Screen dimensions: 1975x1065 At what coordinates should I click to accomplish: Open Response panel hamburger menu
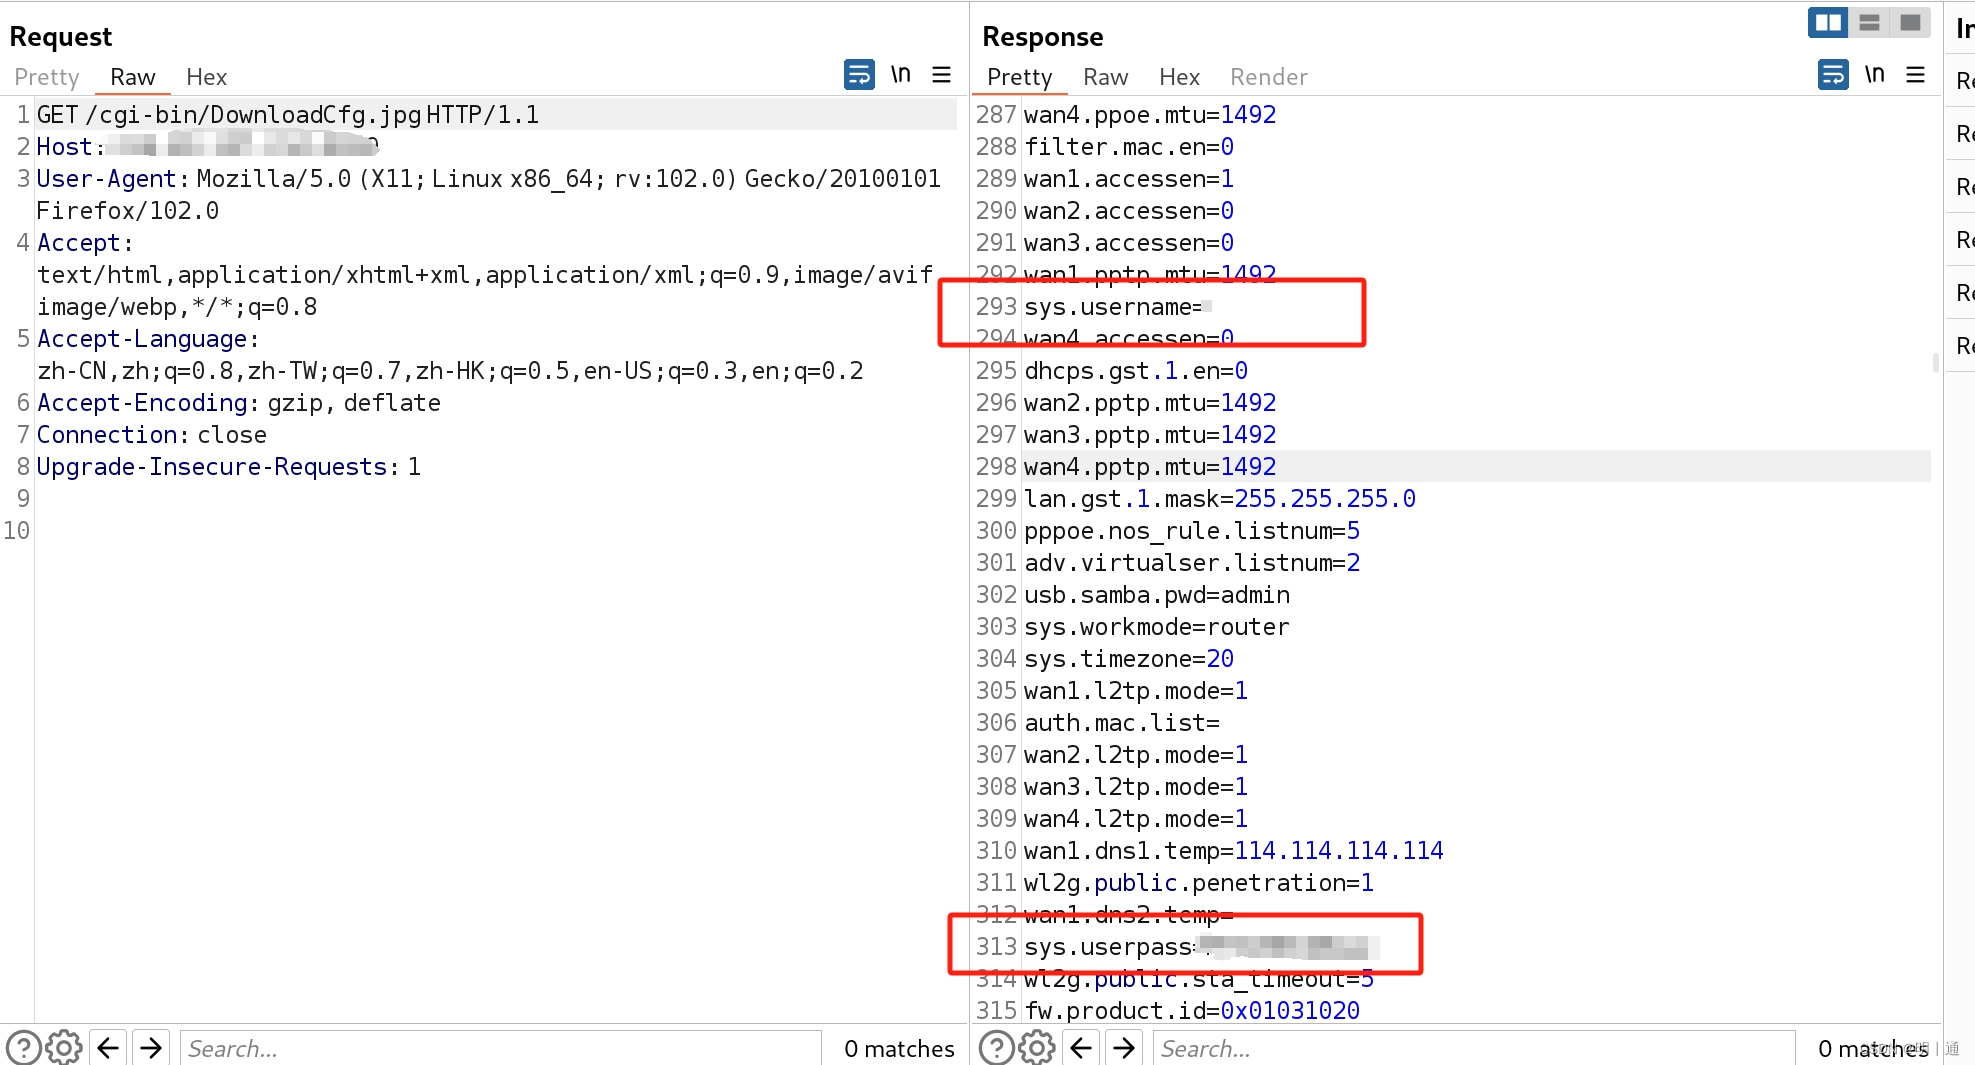click(x=1915, y=75)
